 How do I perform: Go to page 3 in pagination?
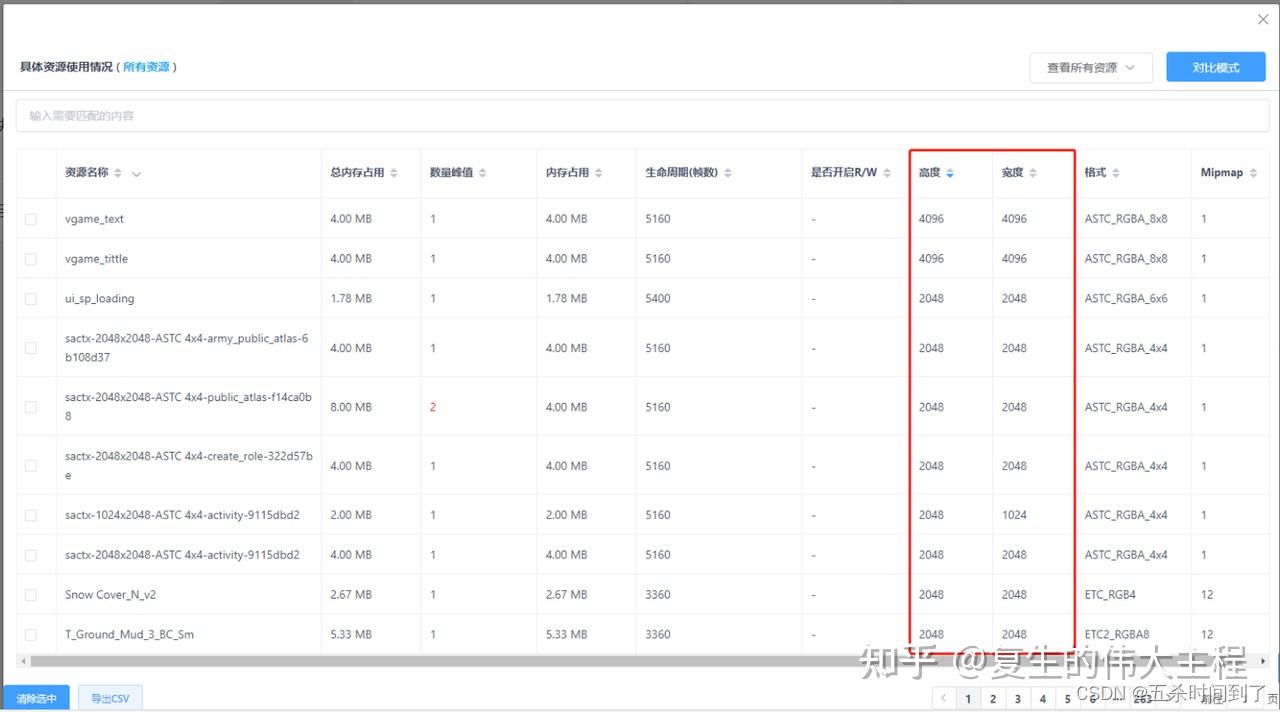1018,698
